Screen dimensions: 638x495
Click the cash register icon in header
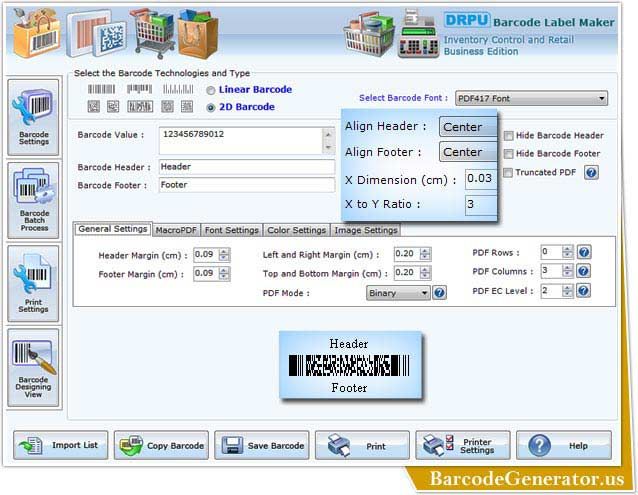[419, 34]
